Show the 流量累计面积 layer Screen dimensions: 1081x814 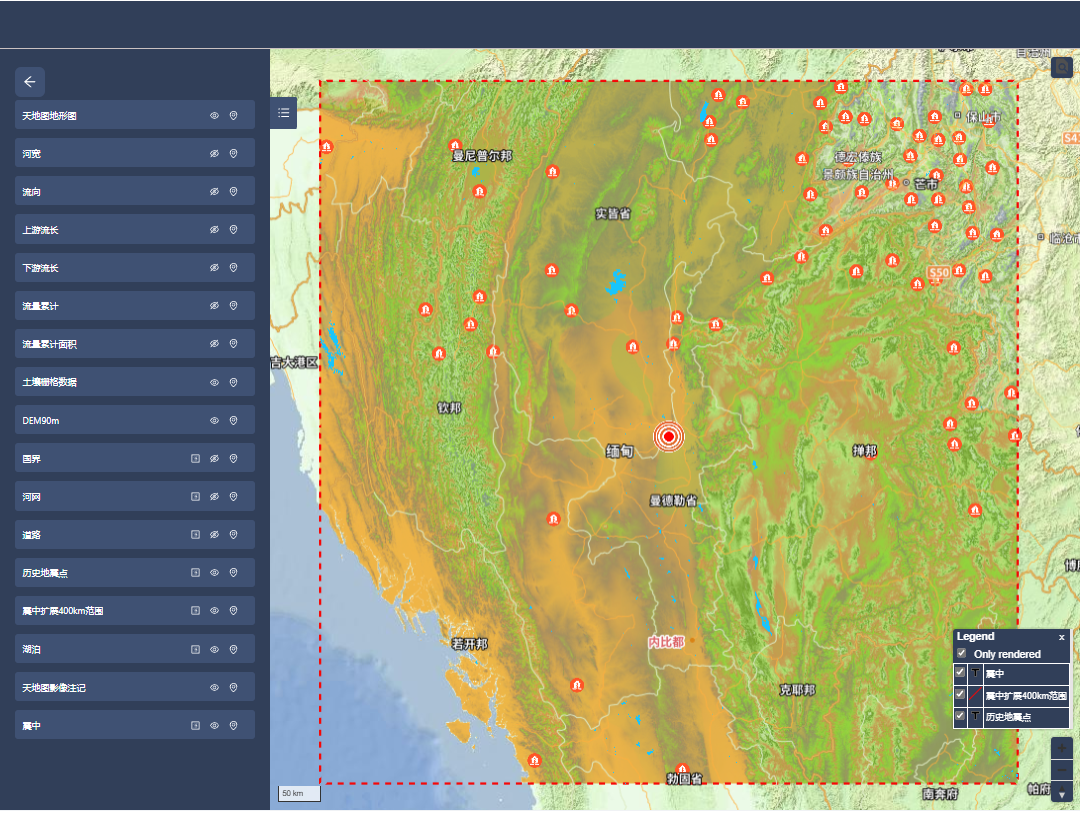click(x=214, y=344)
